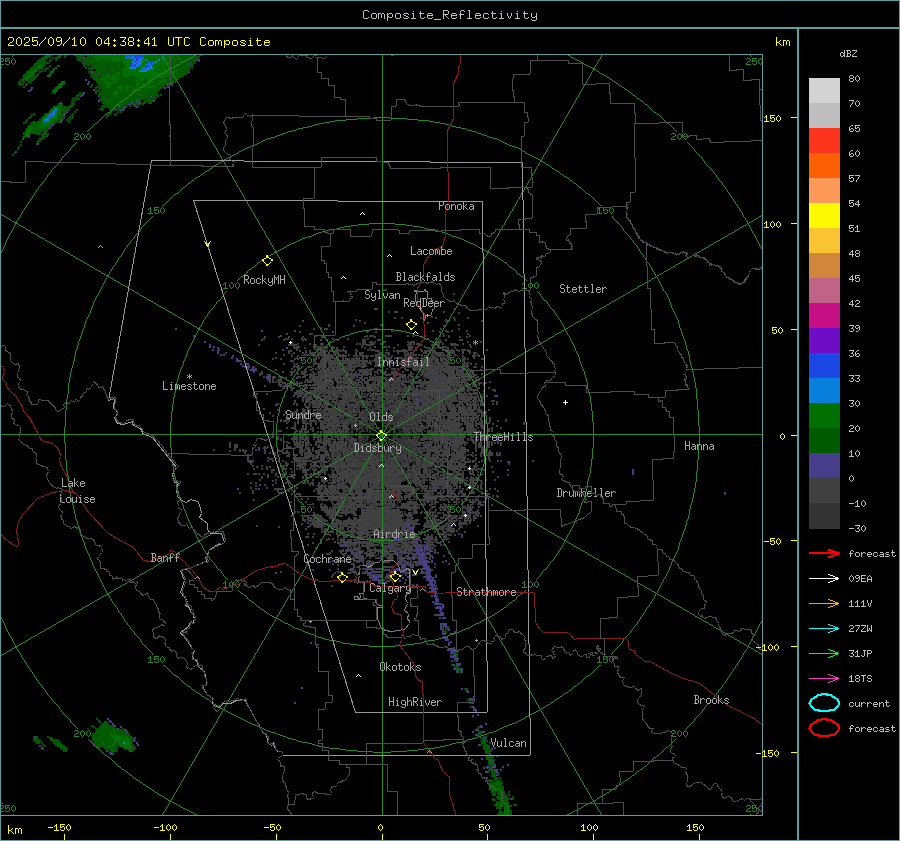900x841 pixels.
Task: Click the Composite_Reflectivity title
Action: point(450,15)
